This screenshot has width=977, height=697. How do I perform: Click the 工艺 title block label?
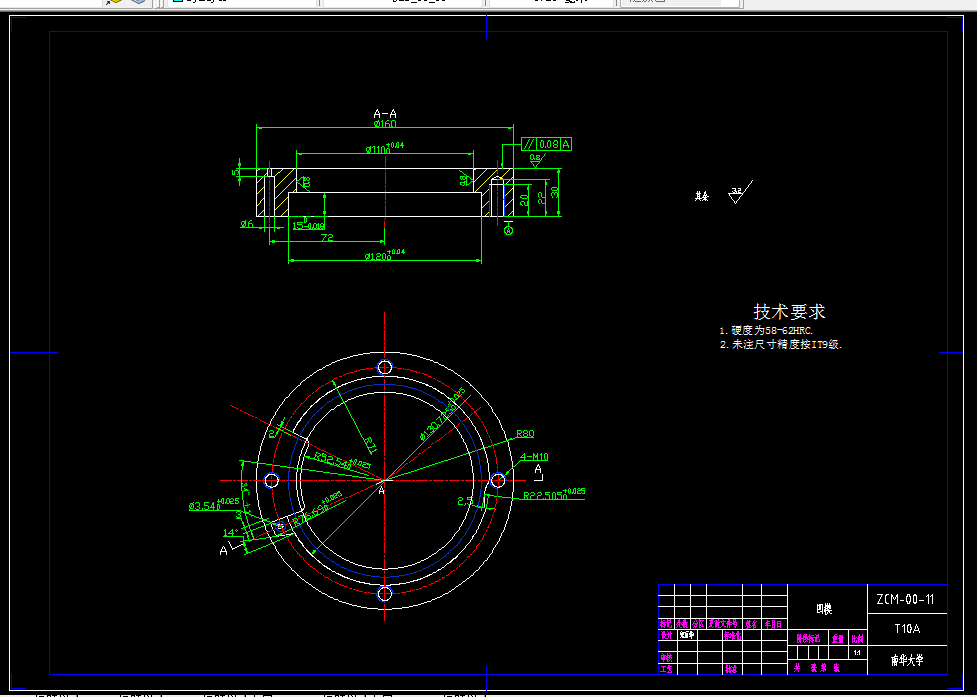[x=667, y=670]
